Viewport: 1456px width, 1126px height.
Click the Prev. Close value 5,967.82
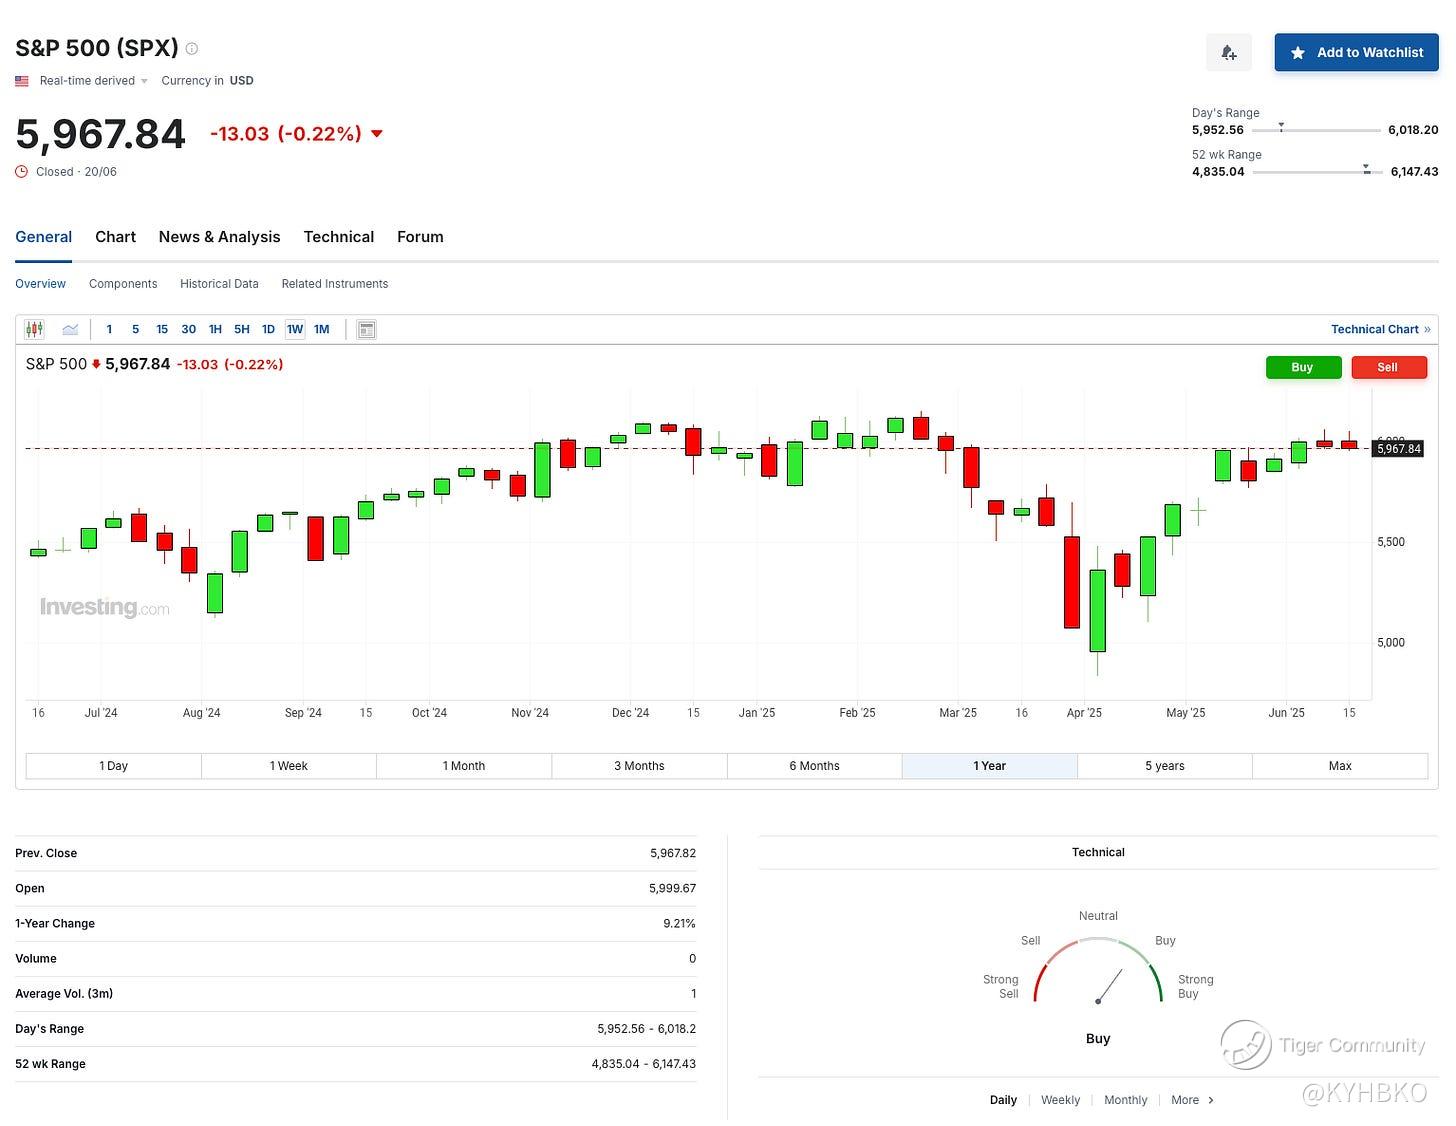pyautogui.click(x=672, y=854)
